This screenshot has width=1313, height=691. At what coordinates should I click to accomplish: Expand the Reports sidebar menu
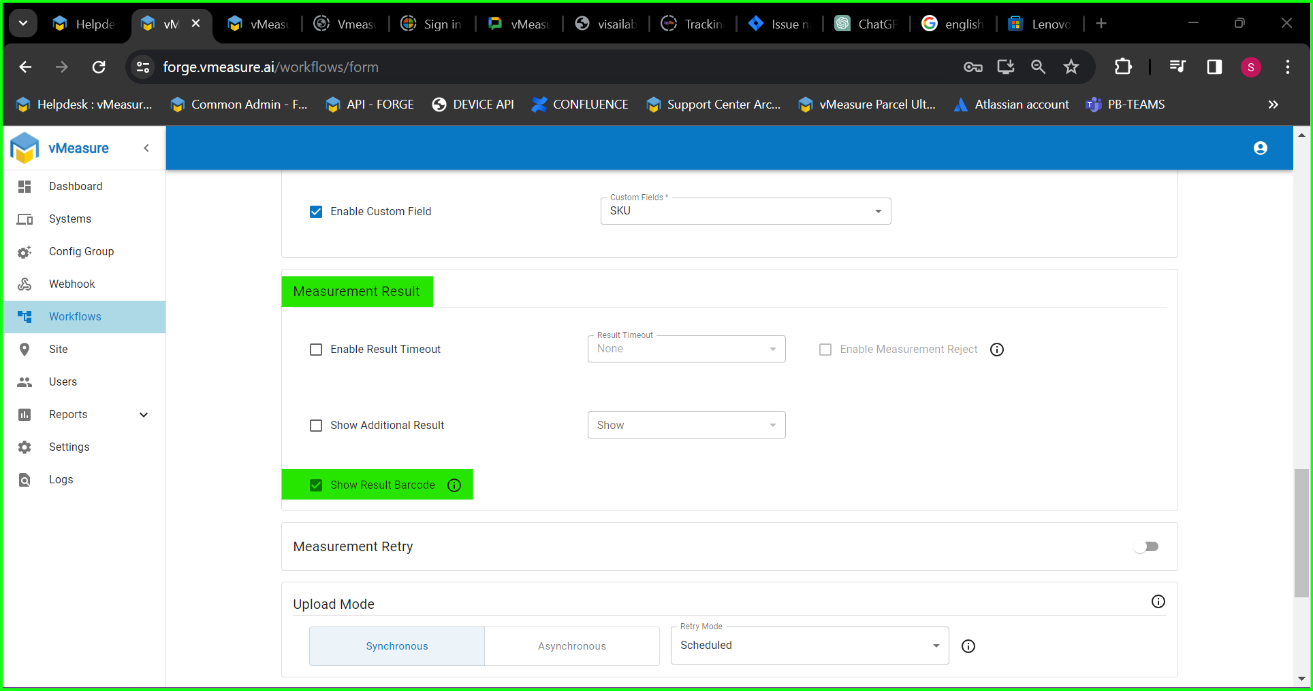83,415
